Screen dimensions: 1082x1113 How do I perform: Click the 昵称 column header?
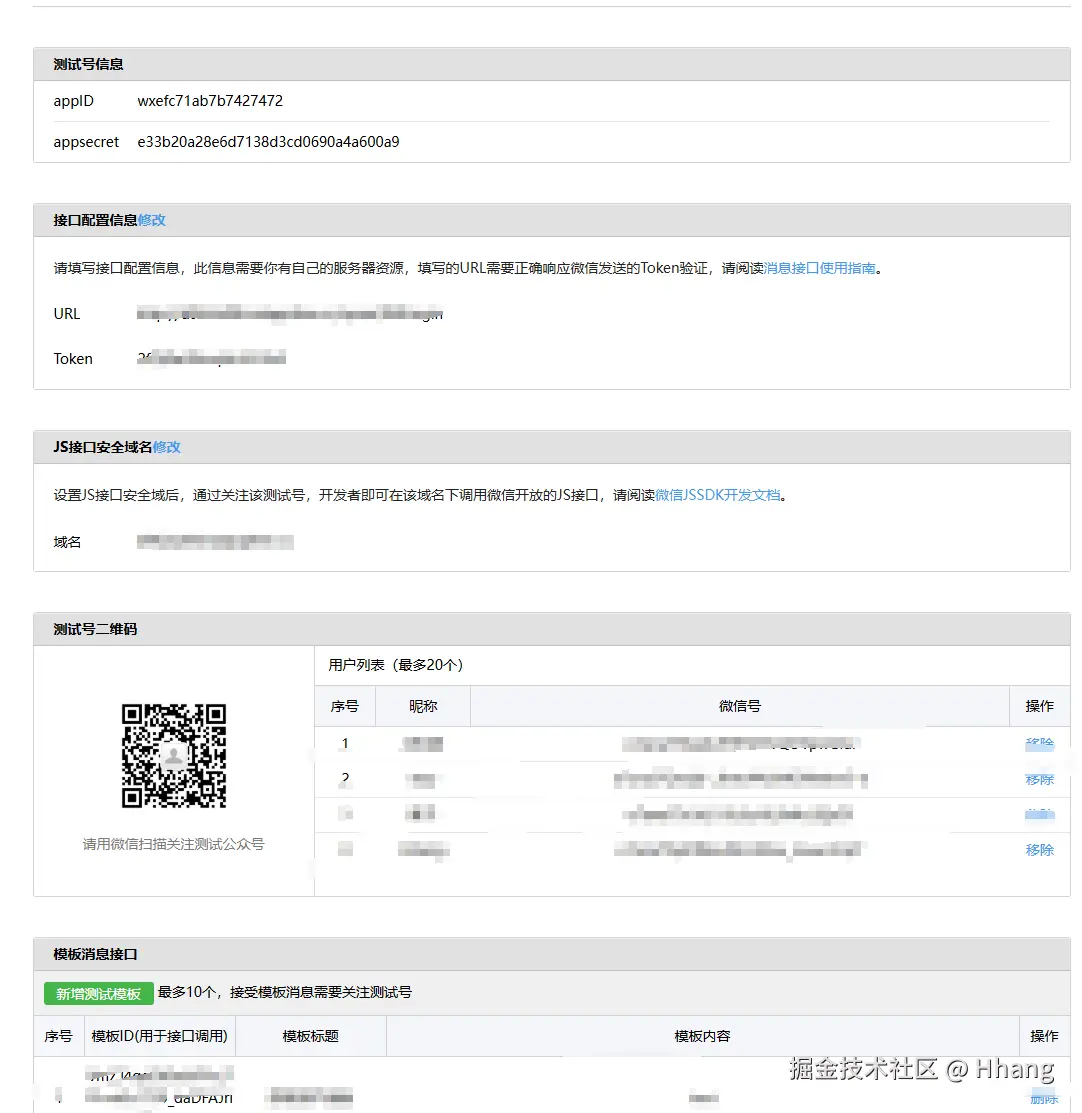click(423, 706)
